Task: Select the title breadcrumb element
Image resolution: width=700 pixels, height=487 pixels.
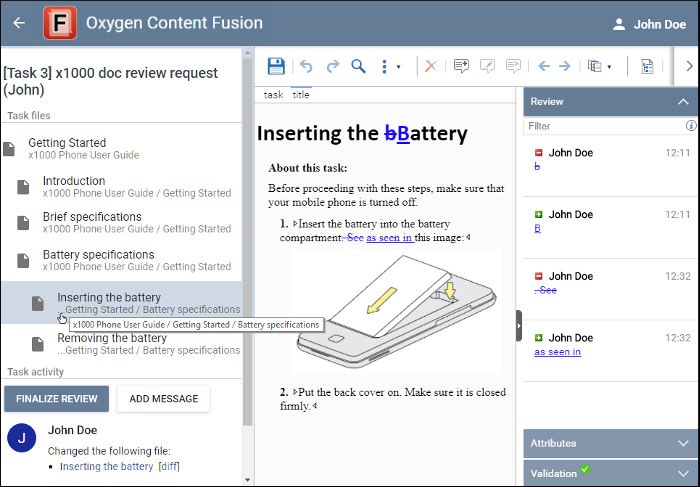Action: 301,95
